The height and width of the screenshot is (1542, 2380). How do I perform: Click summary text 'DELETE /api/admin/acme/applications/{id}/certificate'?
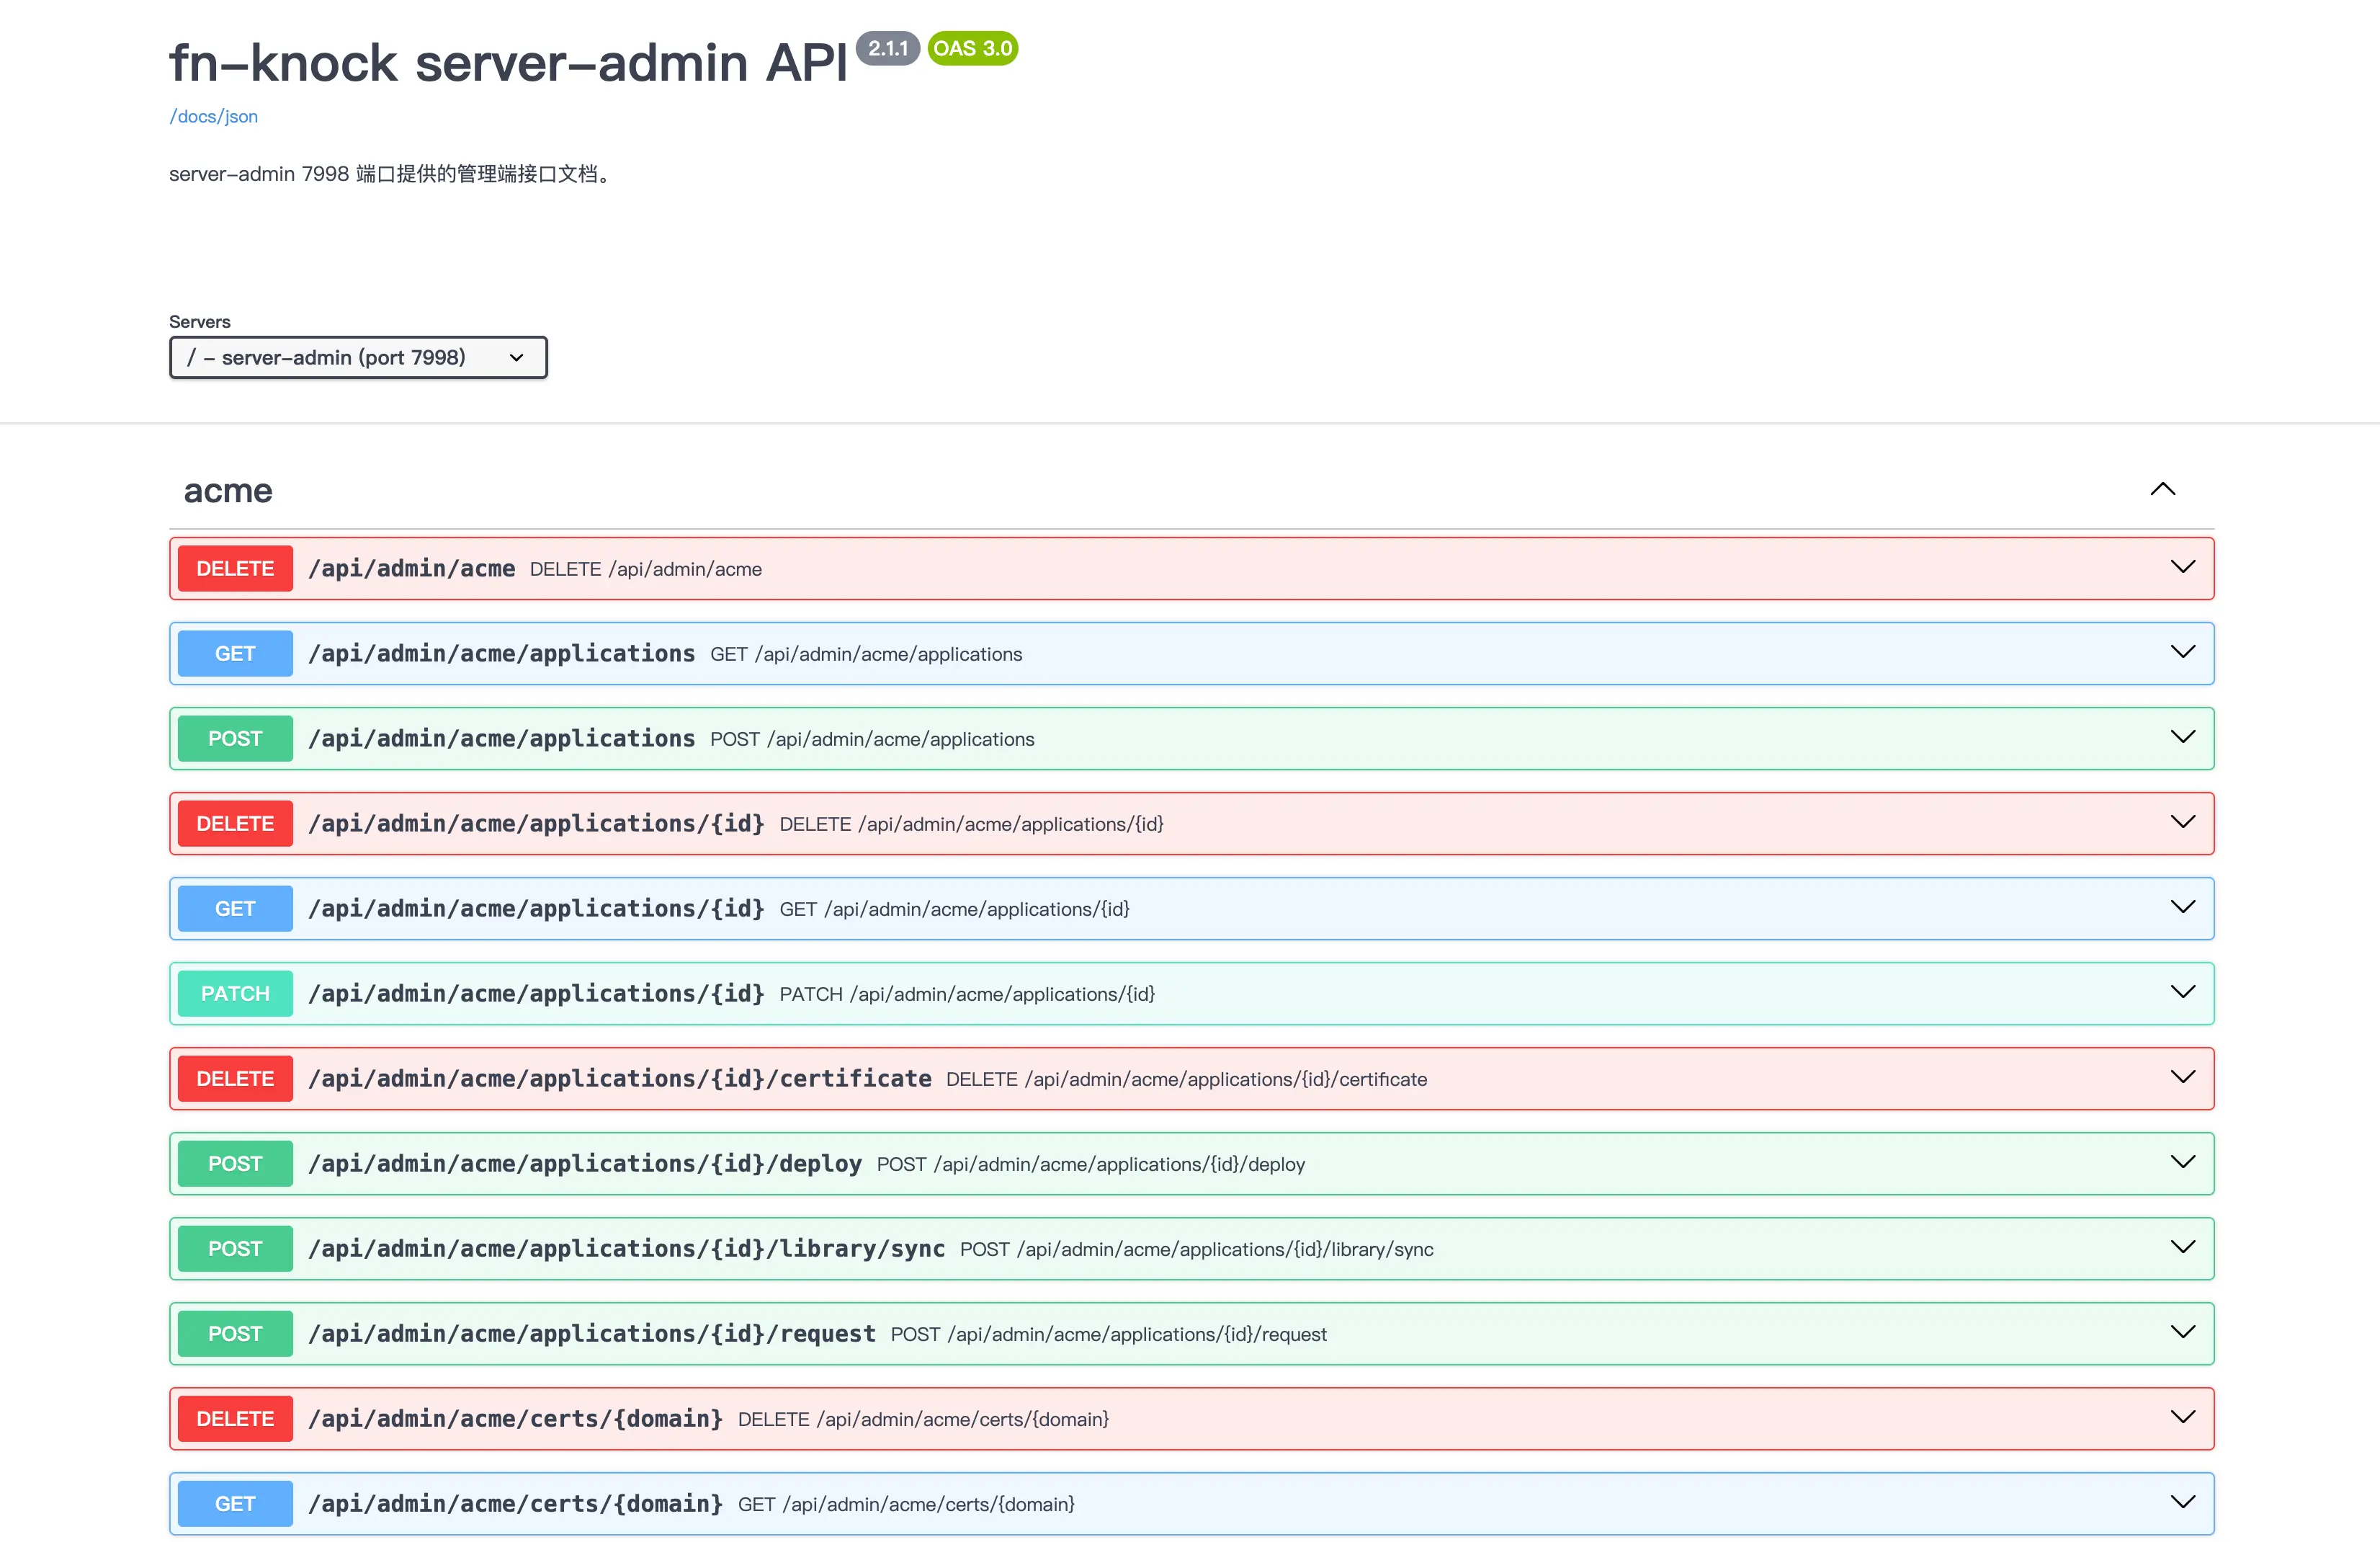(1186, 1079)
